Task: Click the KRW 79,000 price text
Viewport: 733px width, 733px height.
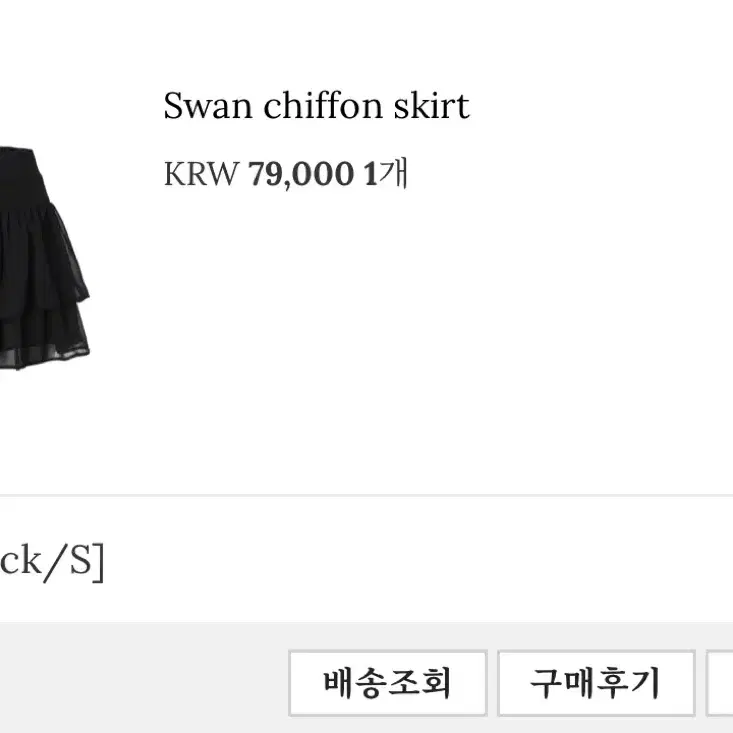Action: coord(259,174)
